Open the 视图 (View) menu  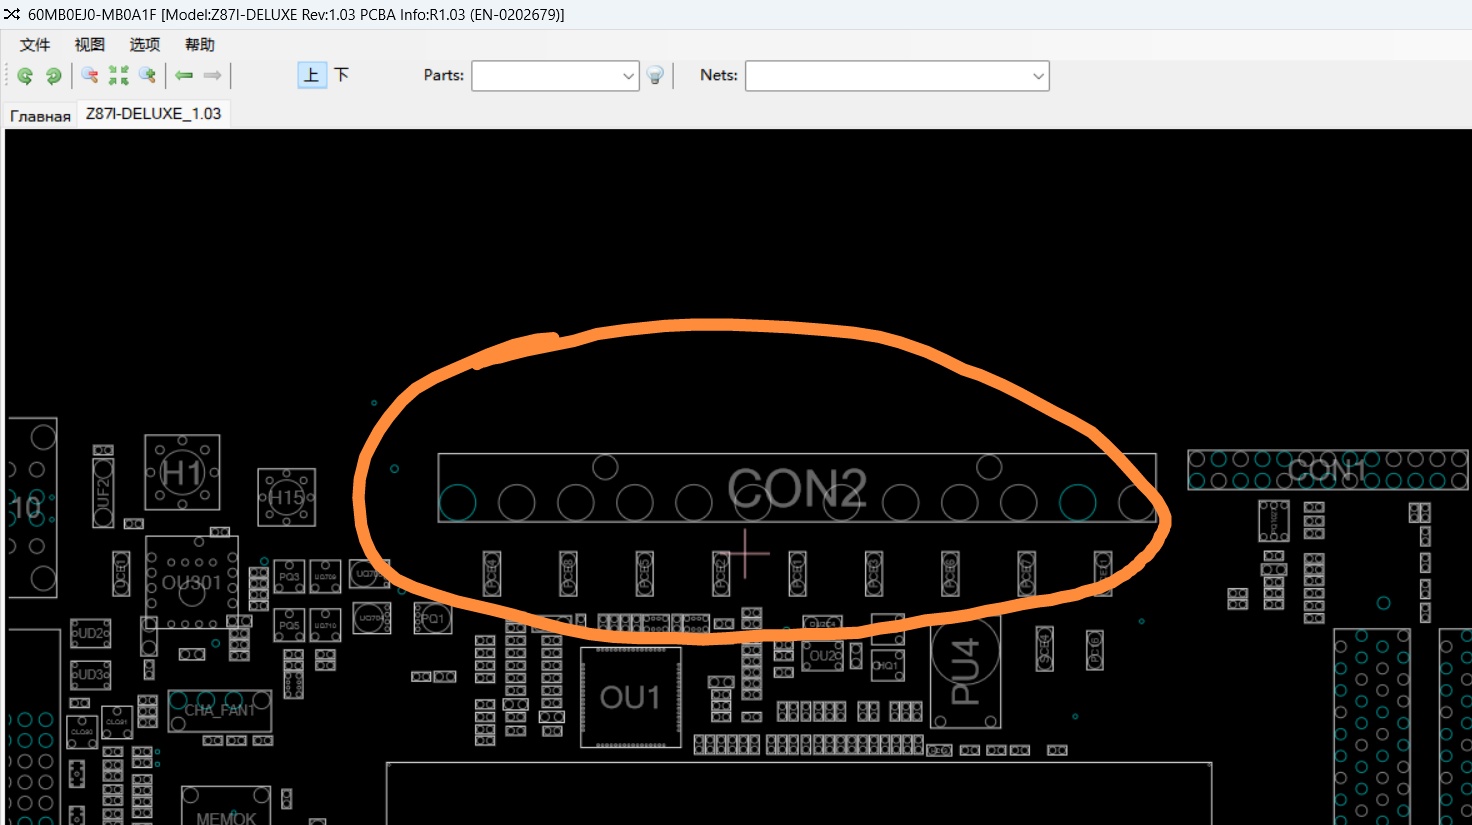pyautogui.click(x=89, y=45)
